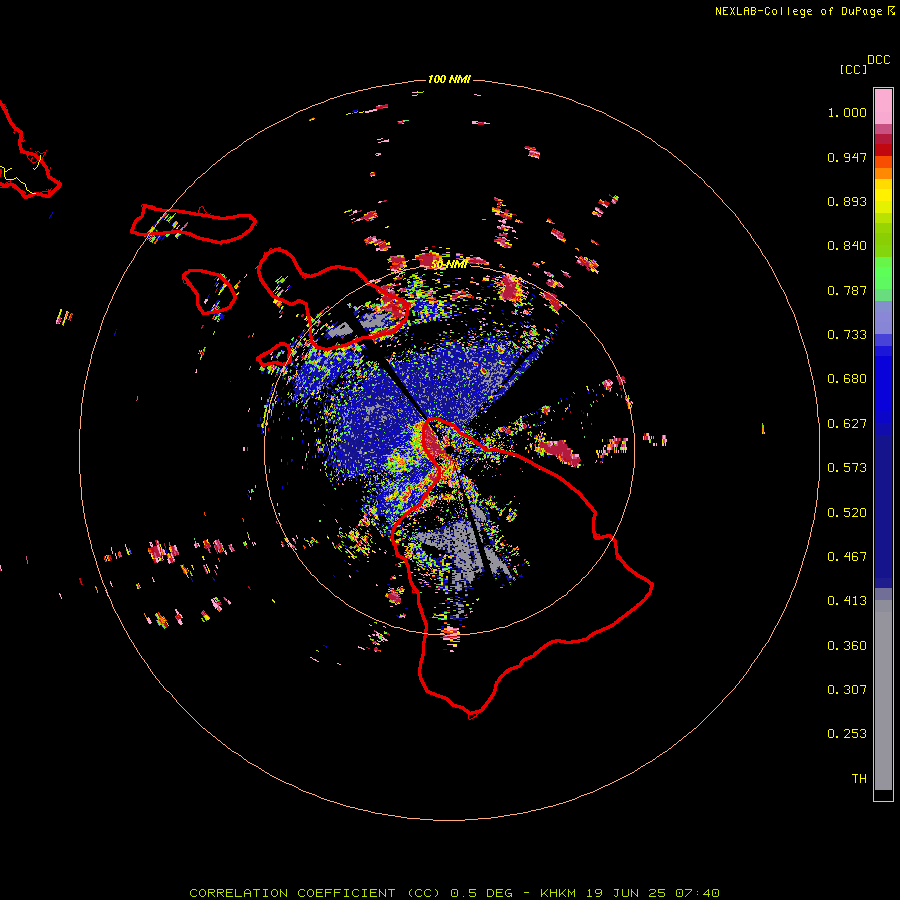Click the 0.573 color scale value
This screenshot has height=900, width=900.
click(x=847, y=468)
